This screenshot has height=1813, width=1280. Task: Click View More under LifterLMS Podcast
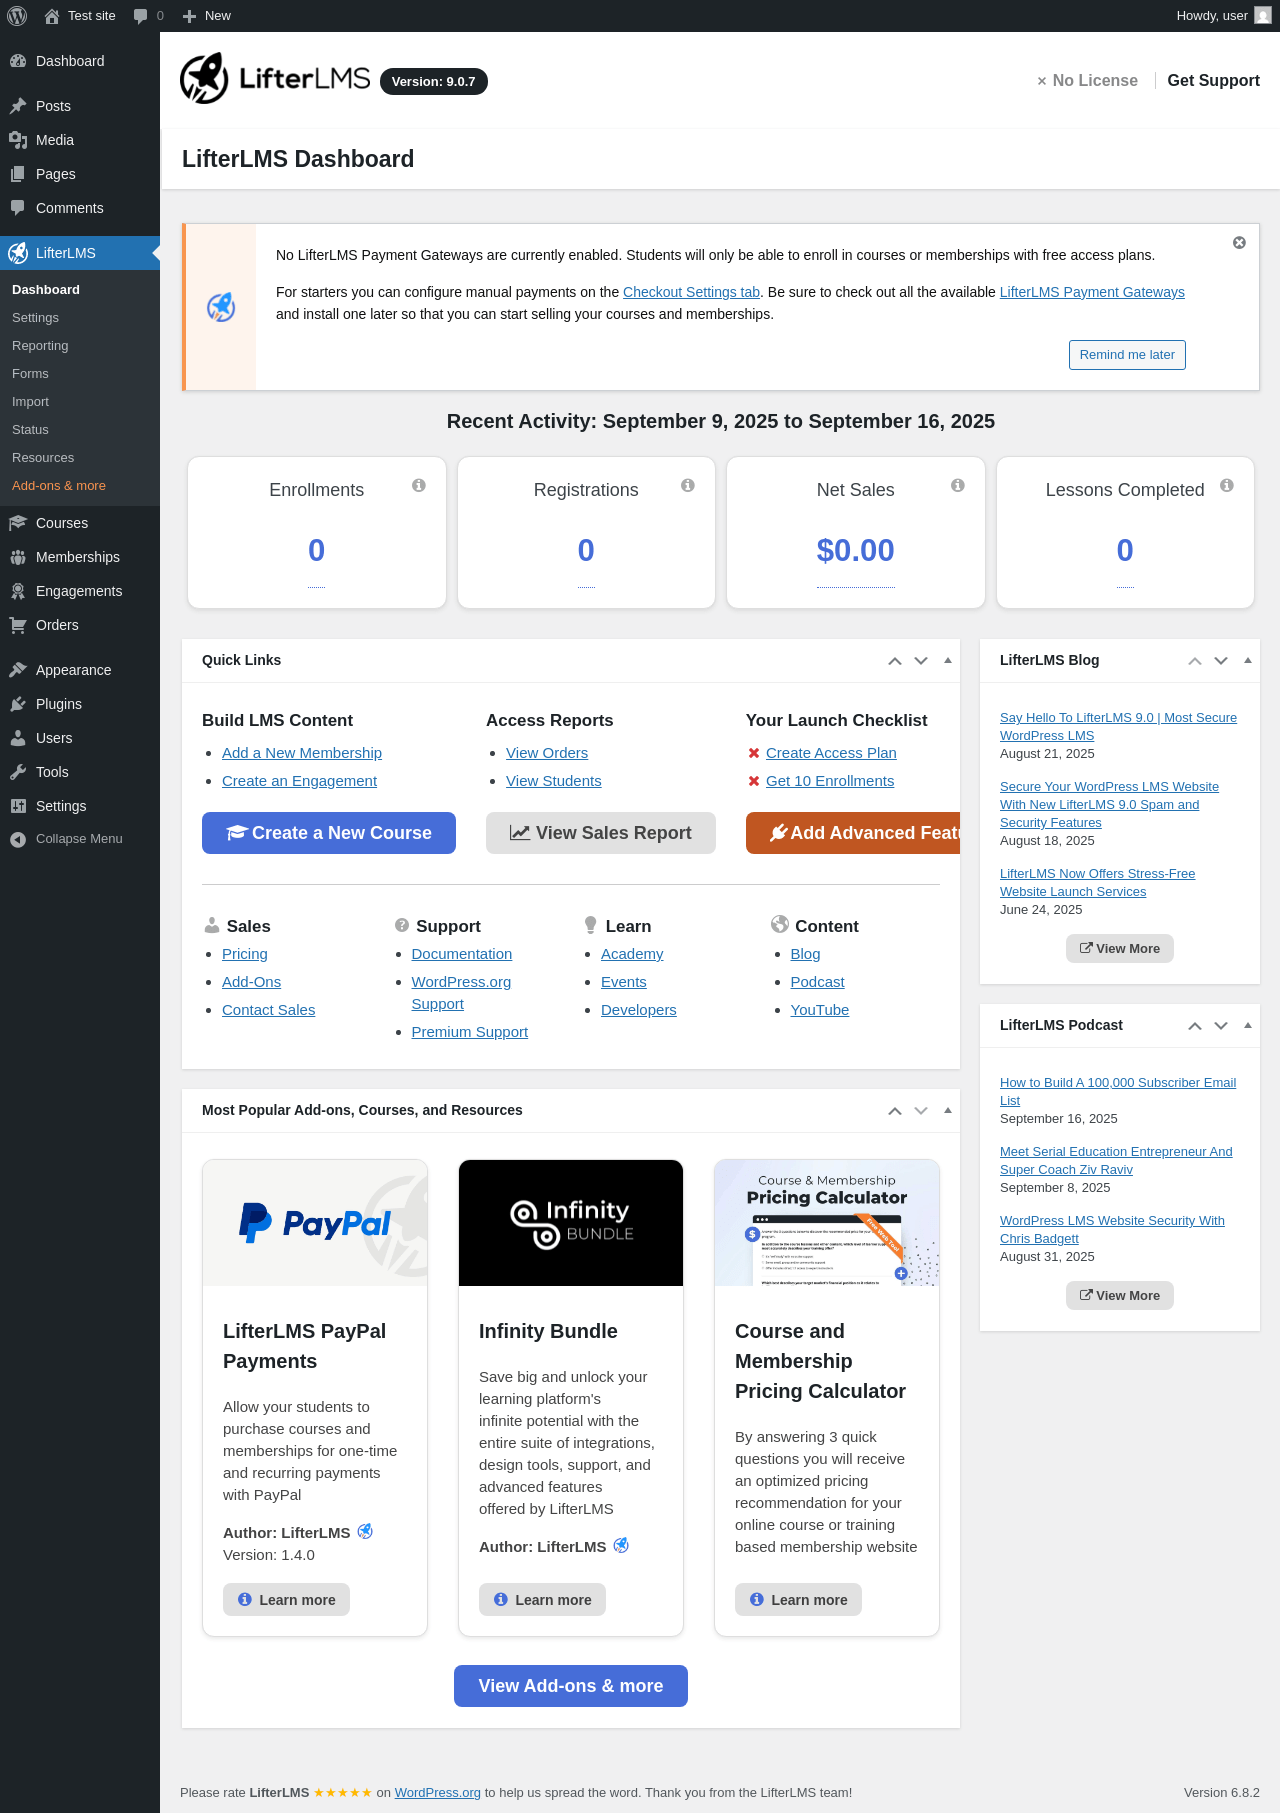tap(1120, 1296)
